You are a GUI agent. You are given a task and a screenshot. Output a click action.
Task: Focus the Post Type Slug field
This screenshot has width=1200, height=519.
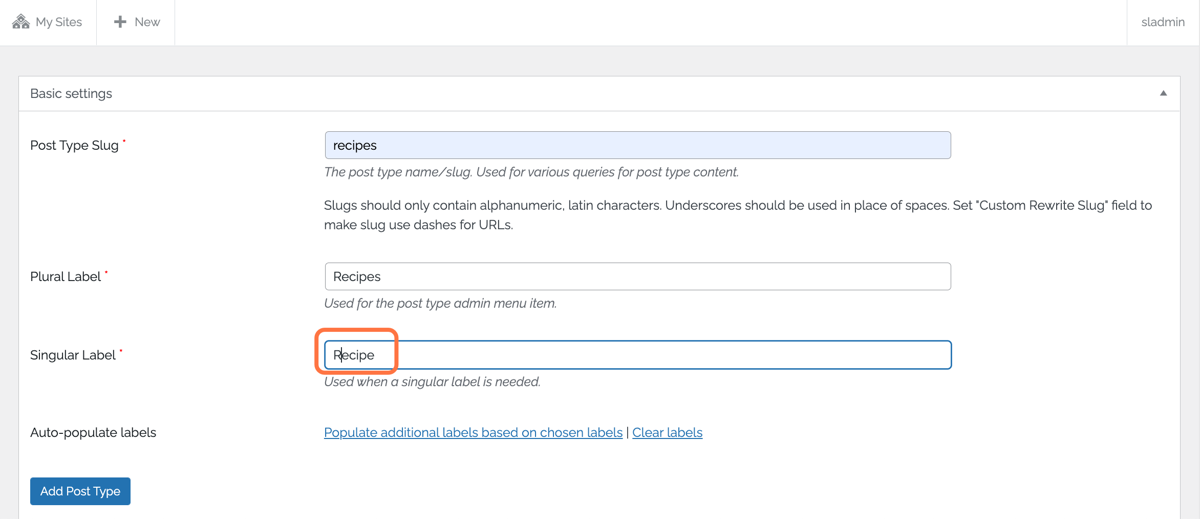pos(637,145)
